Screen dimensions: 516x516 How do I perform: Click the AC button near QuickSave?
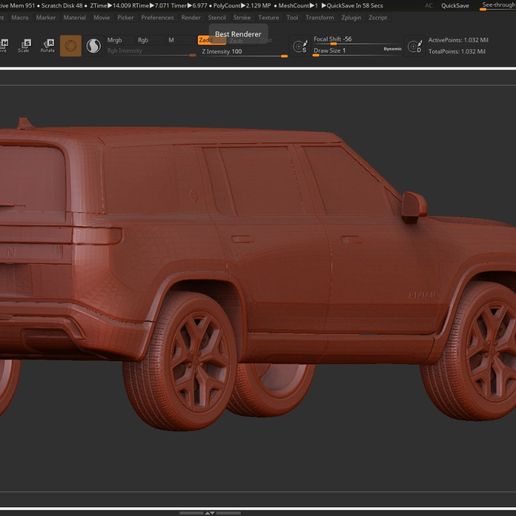(x=428, y=6)
